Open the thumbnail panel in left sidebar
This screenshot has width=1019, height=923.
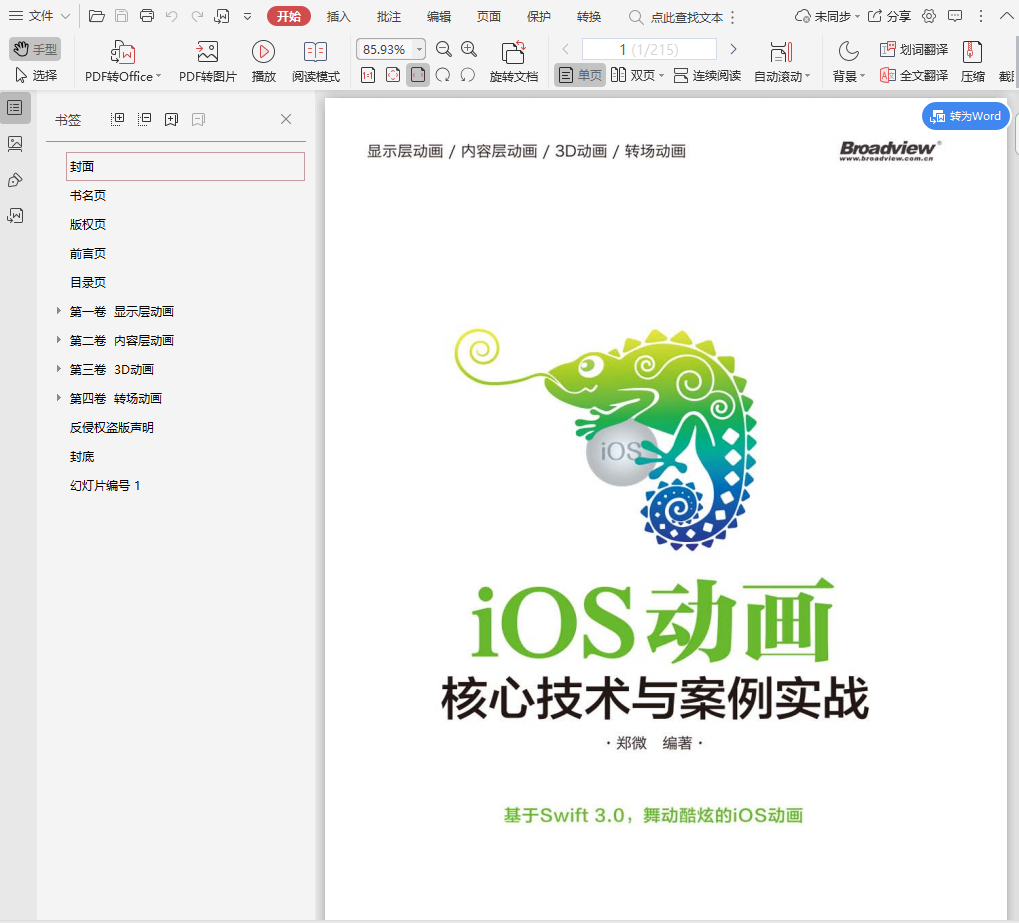pyautogui.click(x=15, y=144)
